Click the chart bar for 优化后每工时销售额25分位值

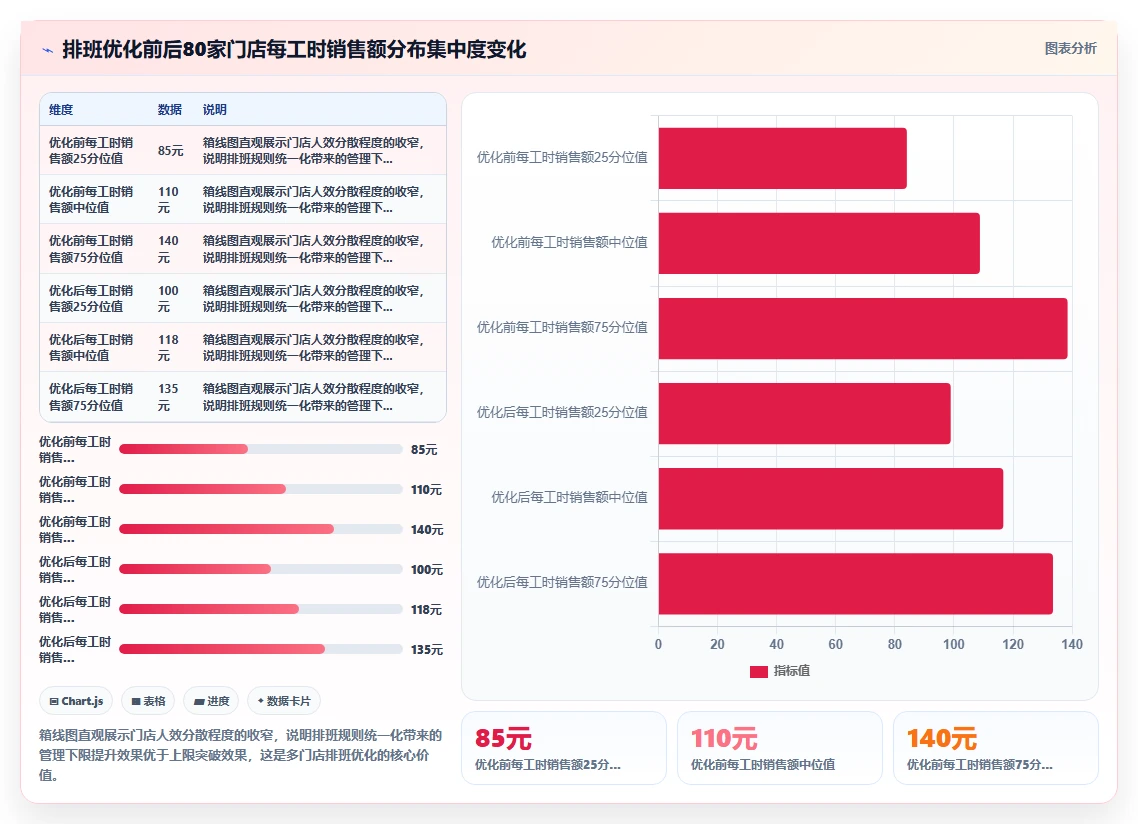[x=805, y=413]
